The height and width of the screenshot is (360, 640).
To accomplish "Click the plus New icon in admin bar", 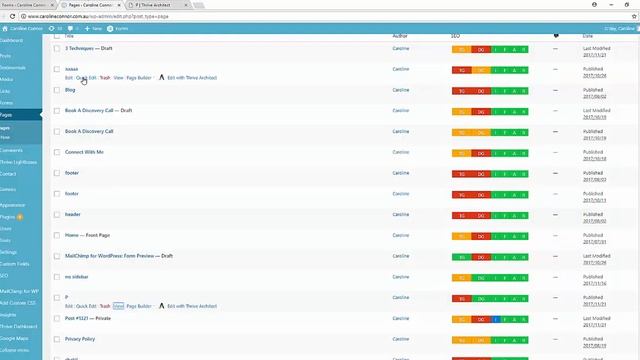I will (x=87, y=29).
